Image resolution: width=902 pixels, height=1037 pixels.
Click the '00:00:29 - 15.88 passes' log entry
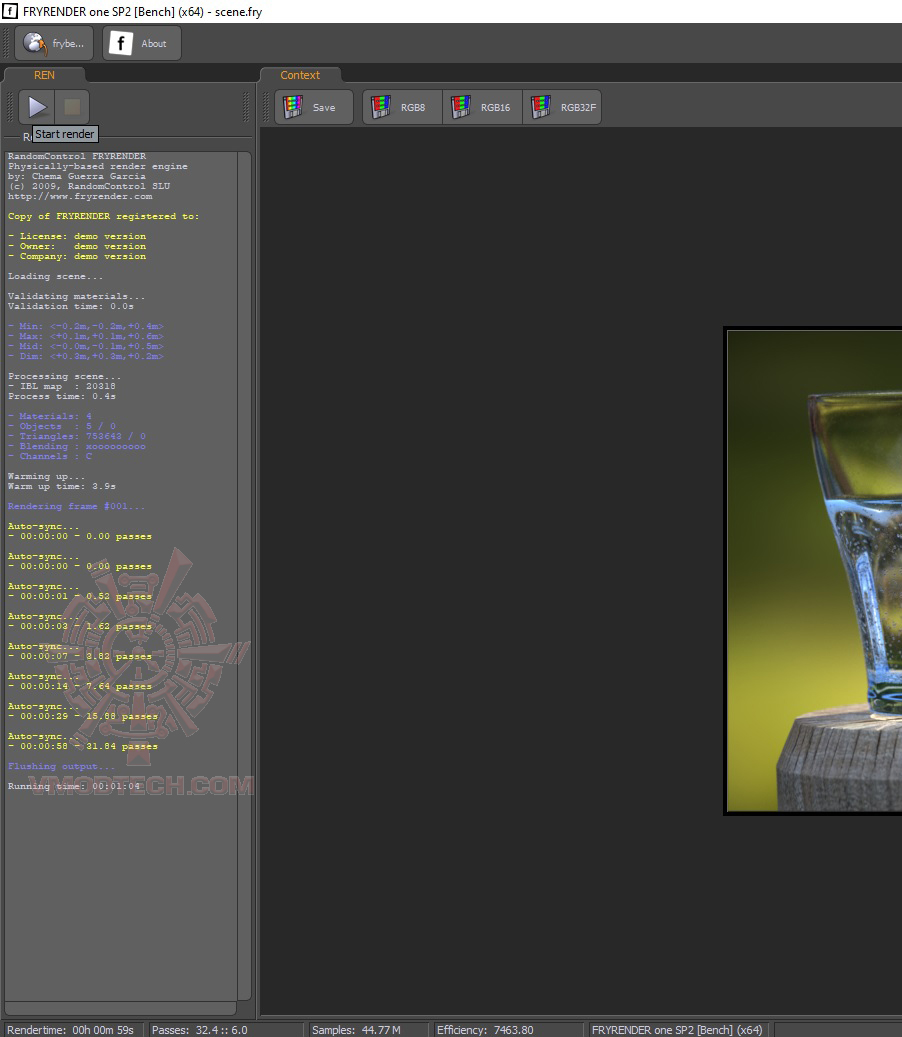coord(83,717)
